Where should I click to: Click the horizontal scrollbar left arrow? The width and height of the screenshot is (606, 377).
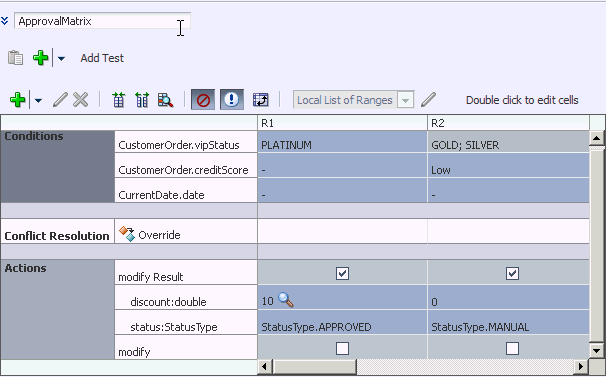pyautogui.click(x=264, y=366)
